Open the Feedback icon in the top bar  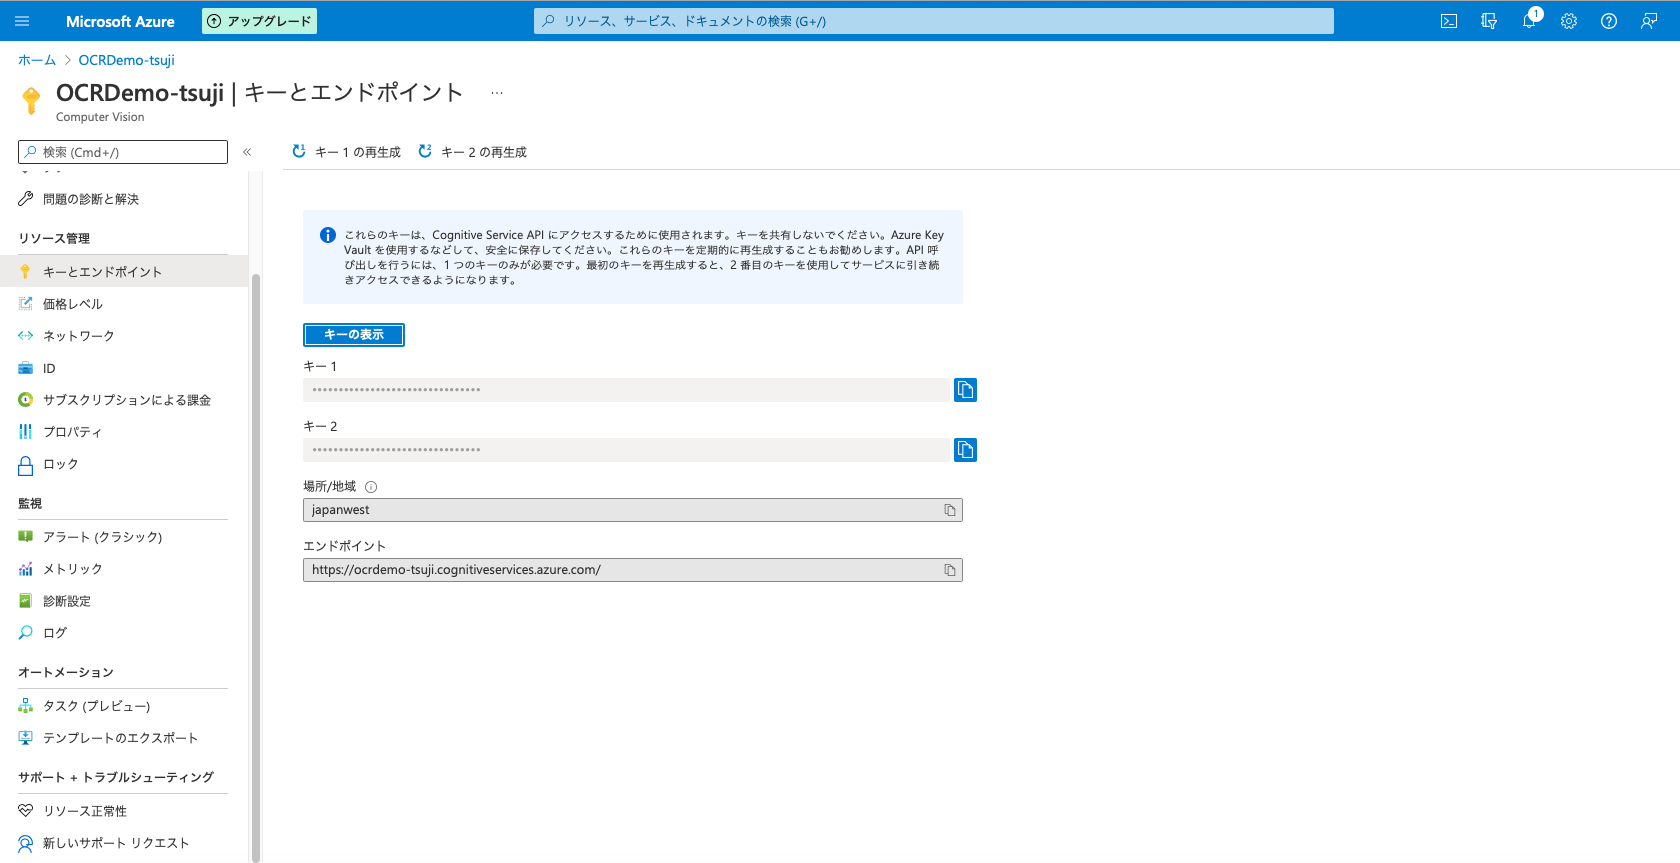(x=1649, y=21)
